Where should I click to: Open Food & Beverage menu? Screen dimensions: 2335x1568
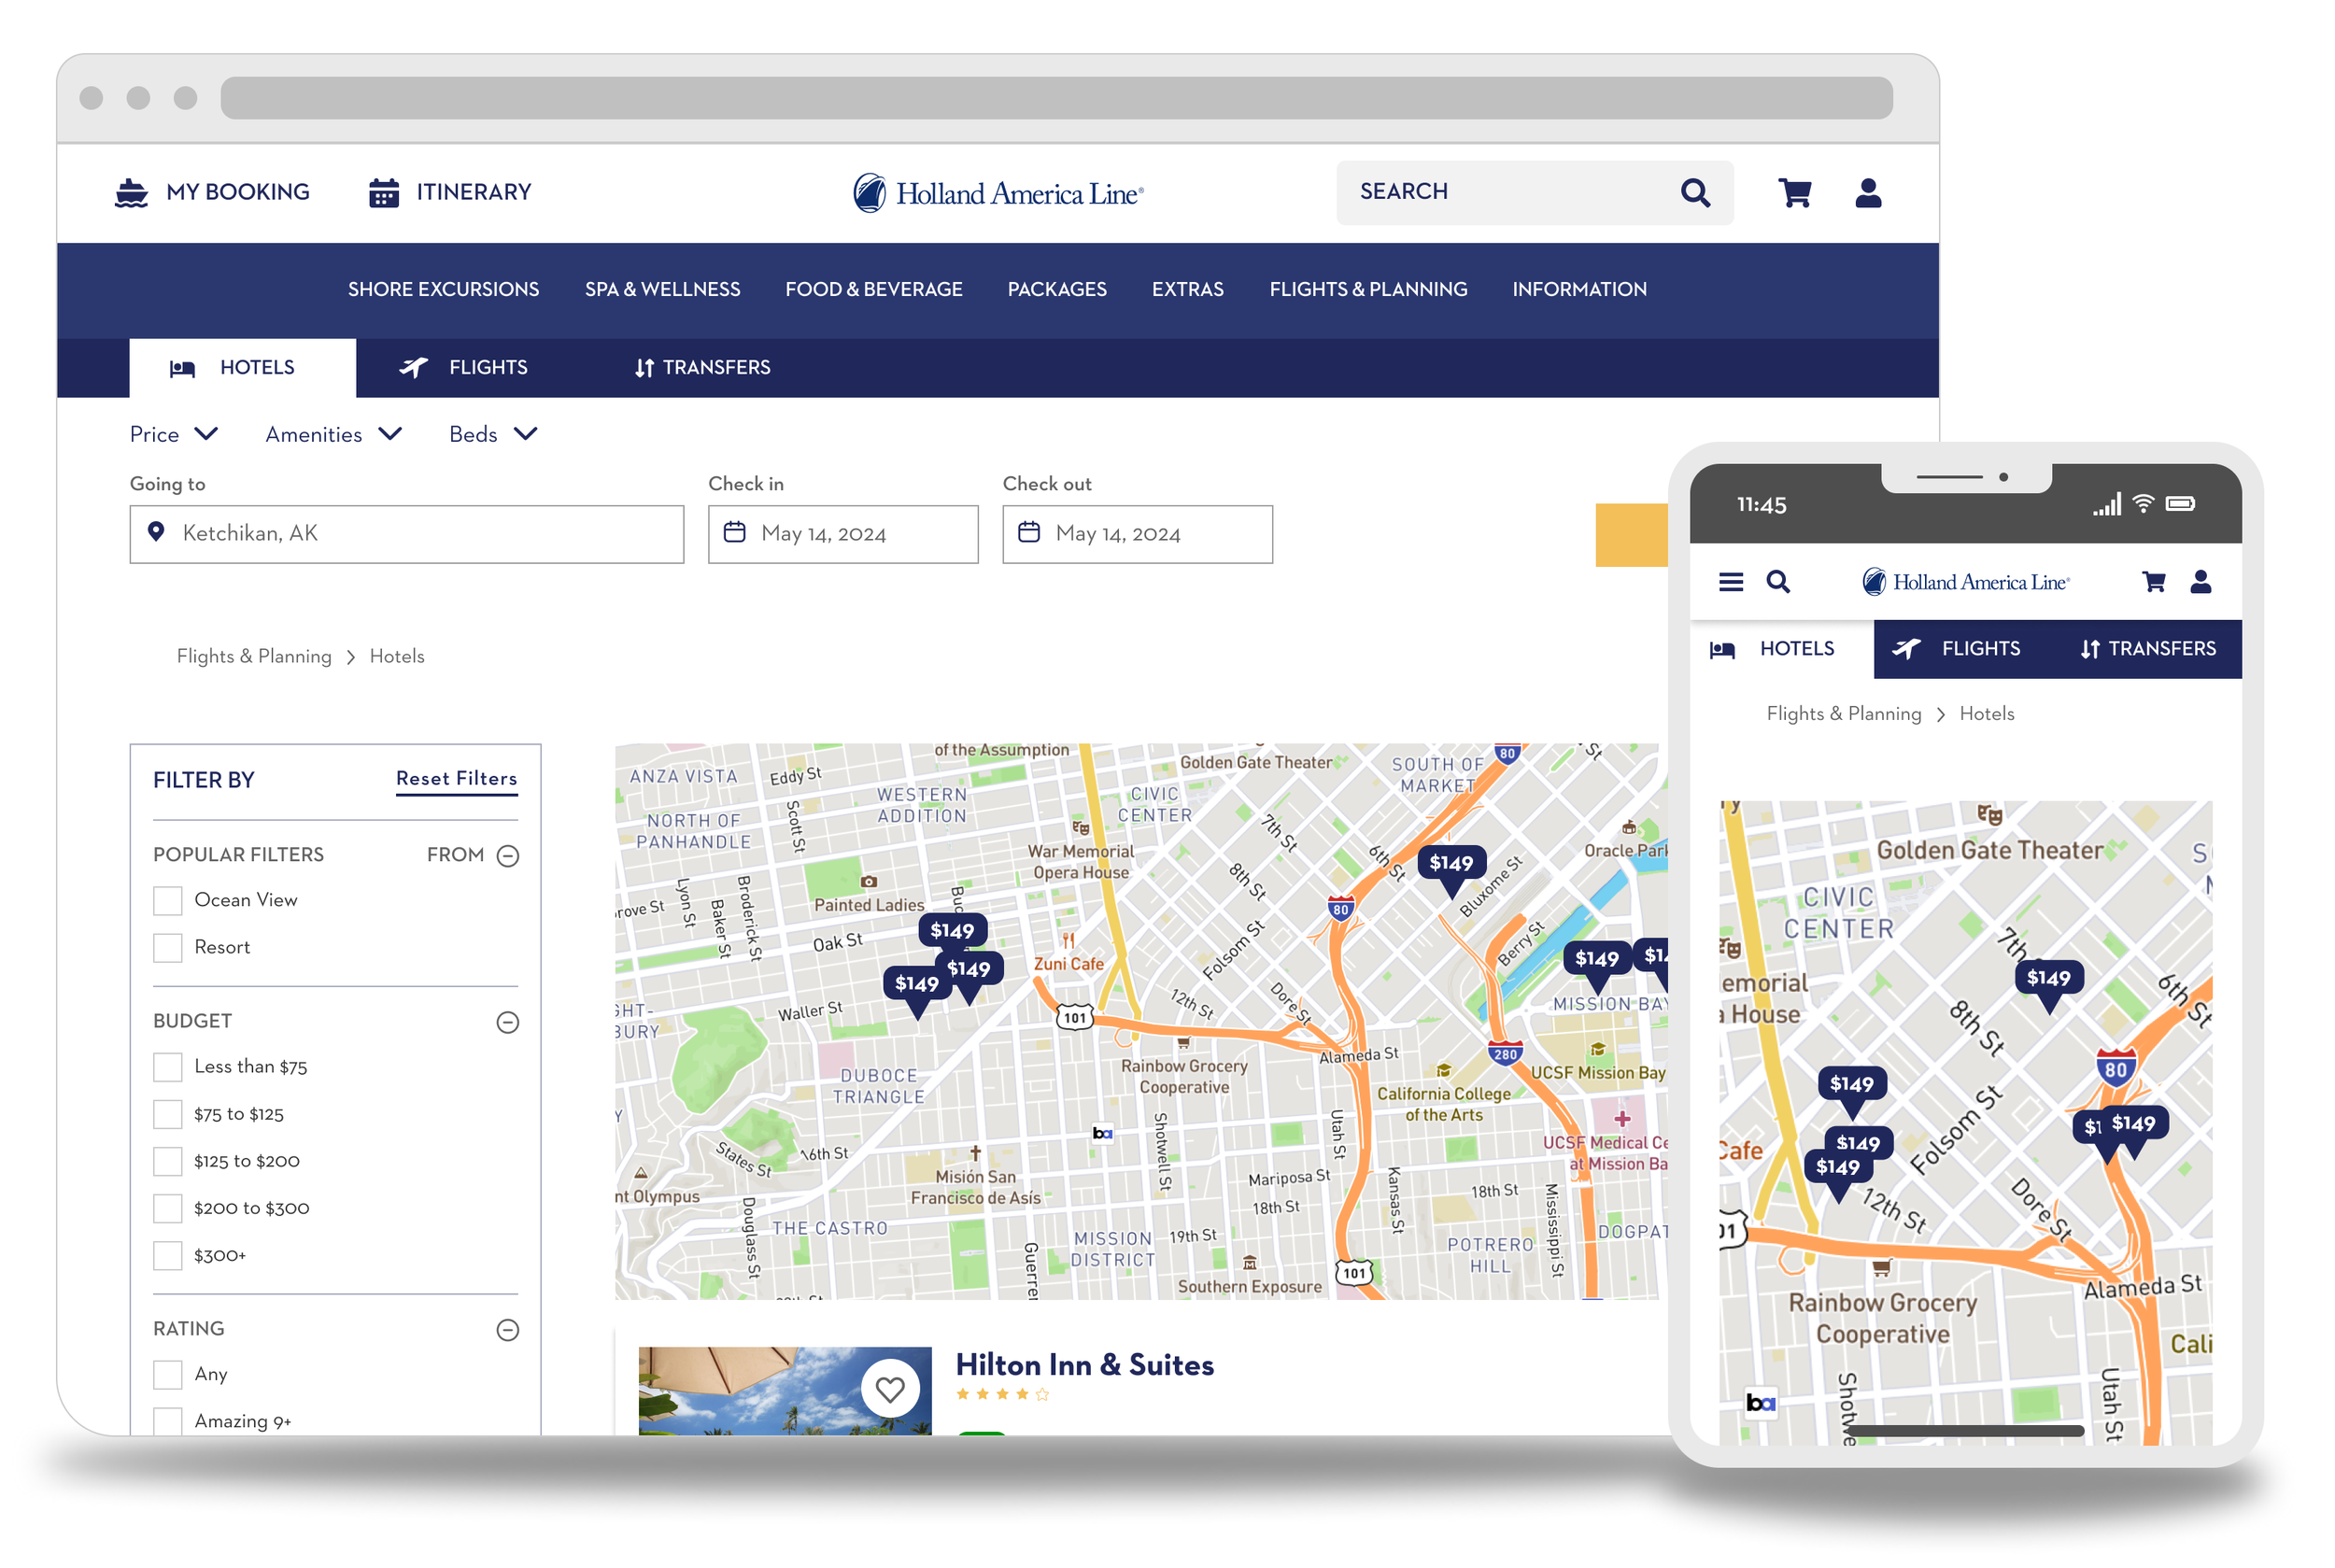873,289
